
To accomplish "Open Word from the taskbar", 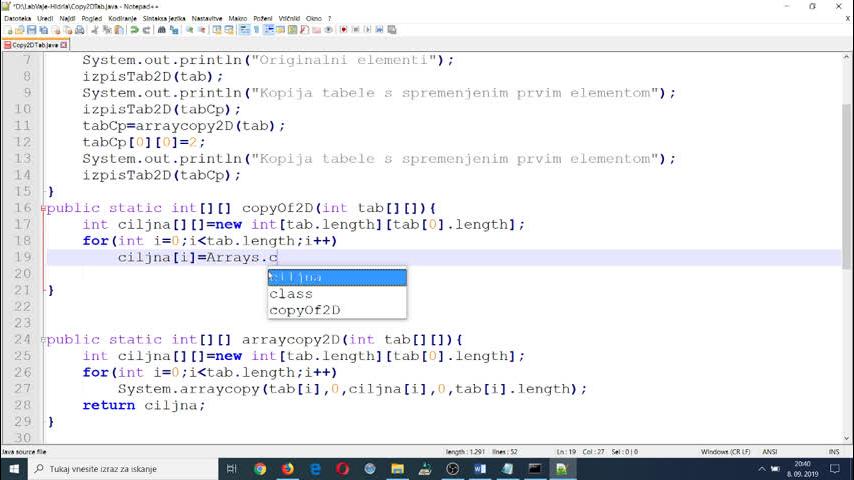I will pos(479,469).
